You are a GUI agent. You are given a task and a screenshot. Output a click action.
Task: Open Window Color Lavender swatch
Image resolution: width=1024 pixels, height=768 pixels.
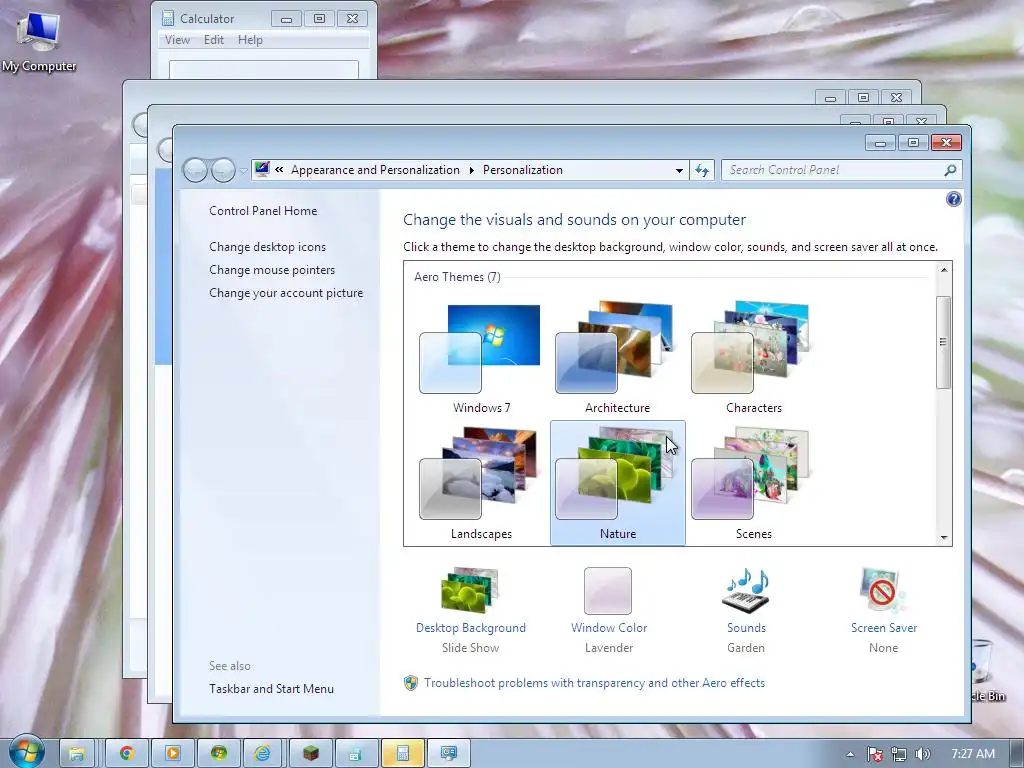coord(608,591)
